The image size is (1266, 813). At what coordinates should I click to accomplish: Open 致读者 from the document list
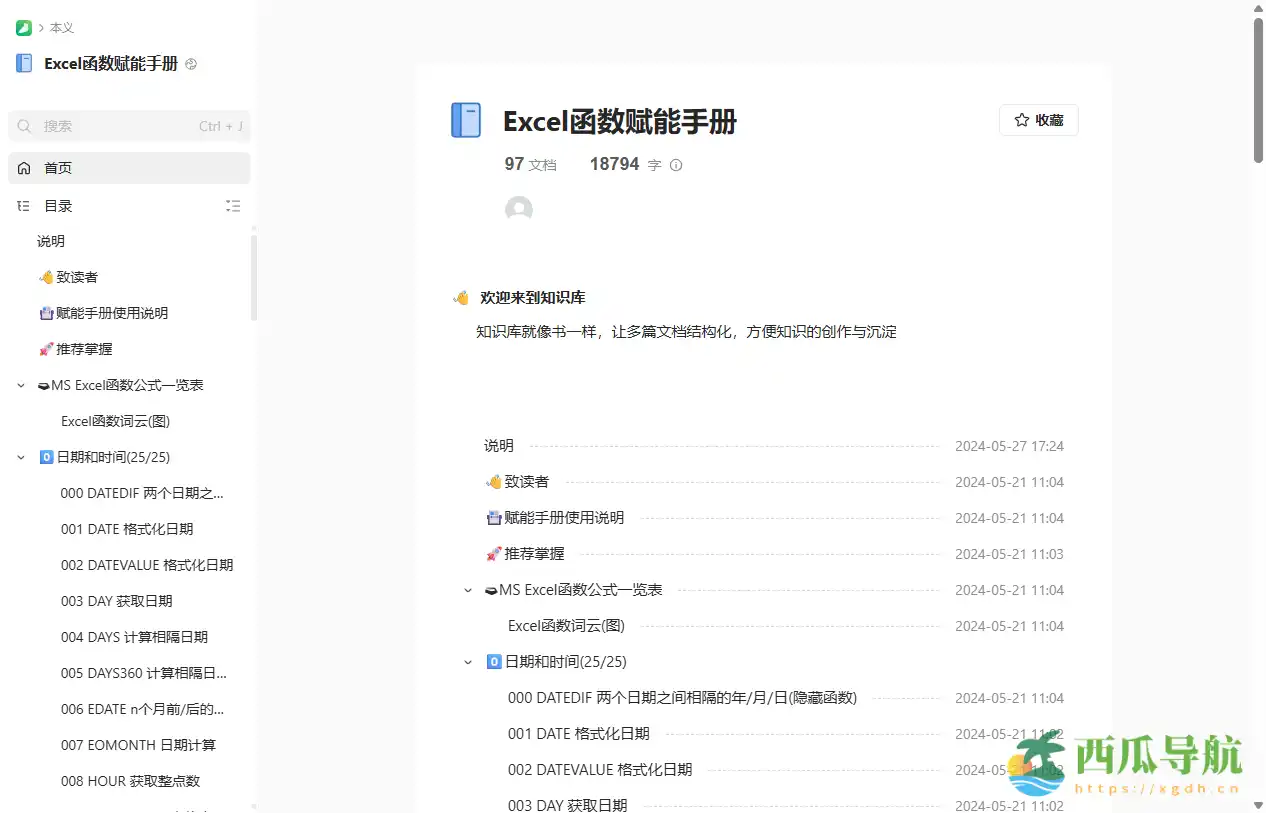(x=527, y=482)
